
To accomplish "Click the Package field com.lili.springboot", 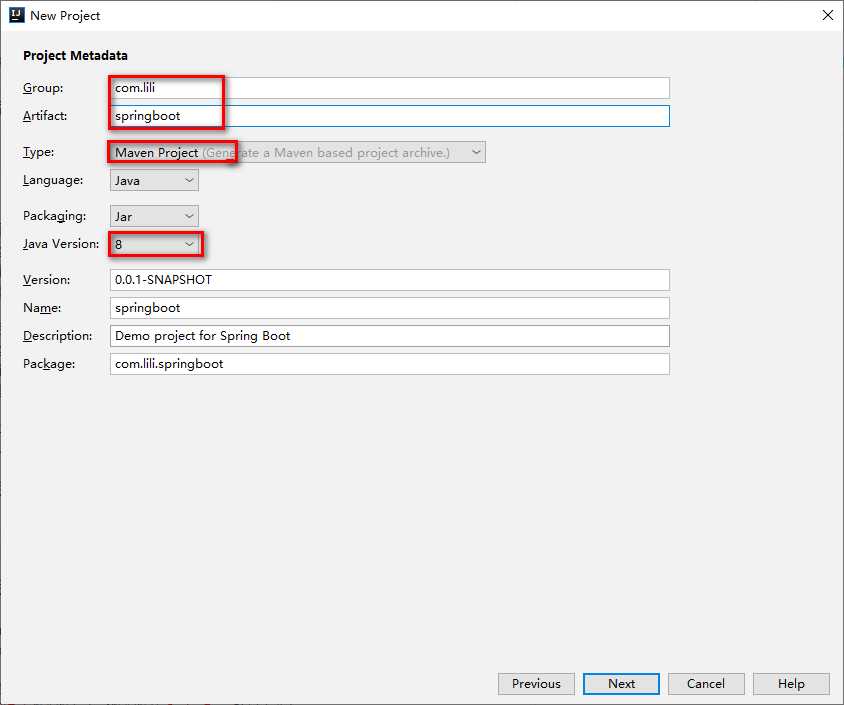I will [390, 364].
